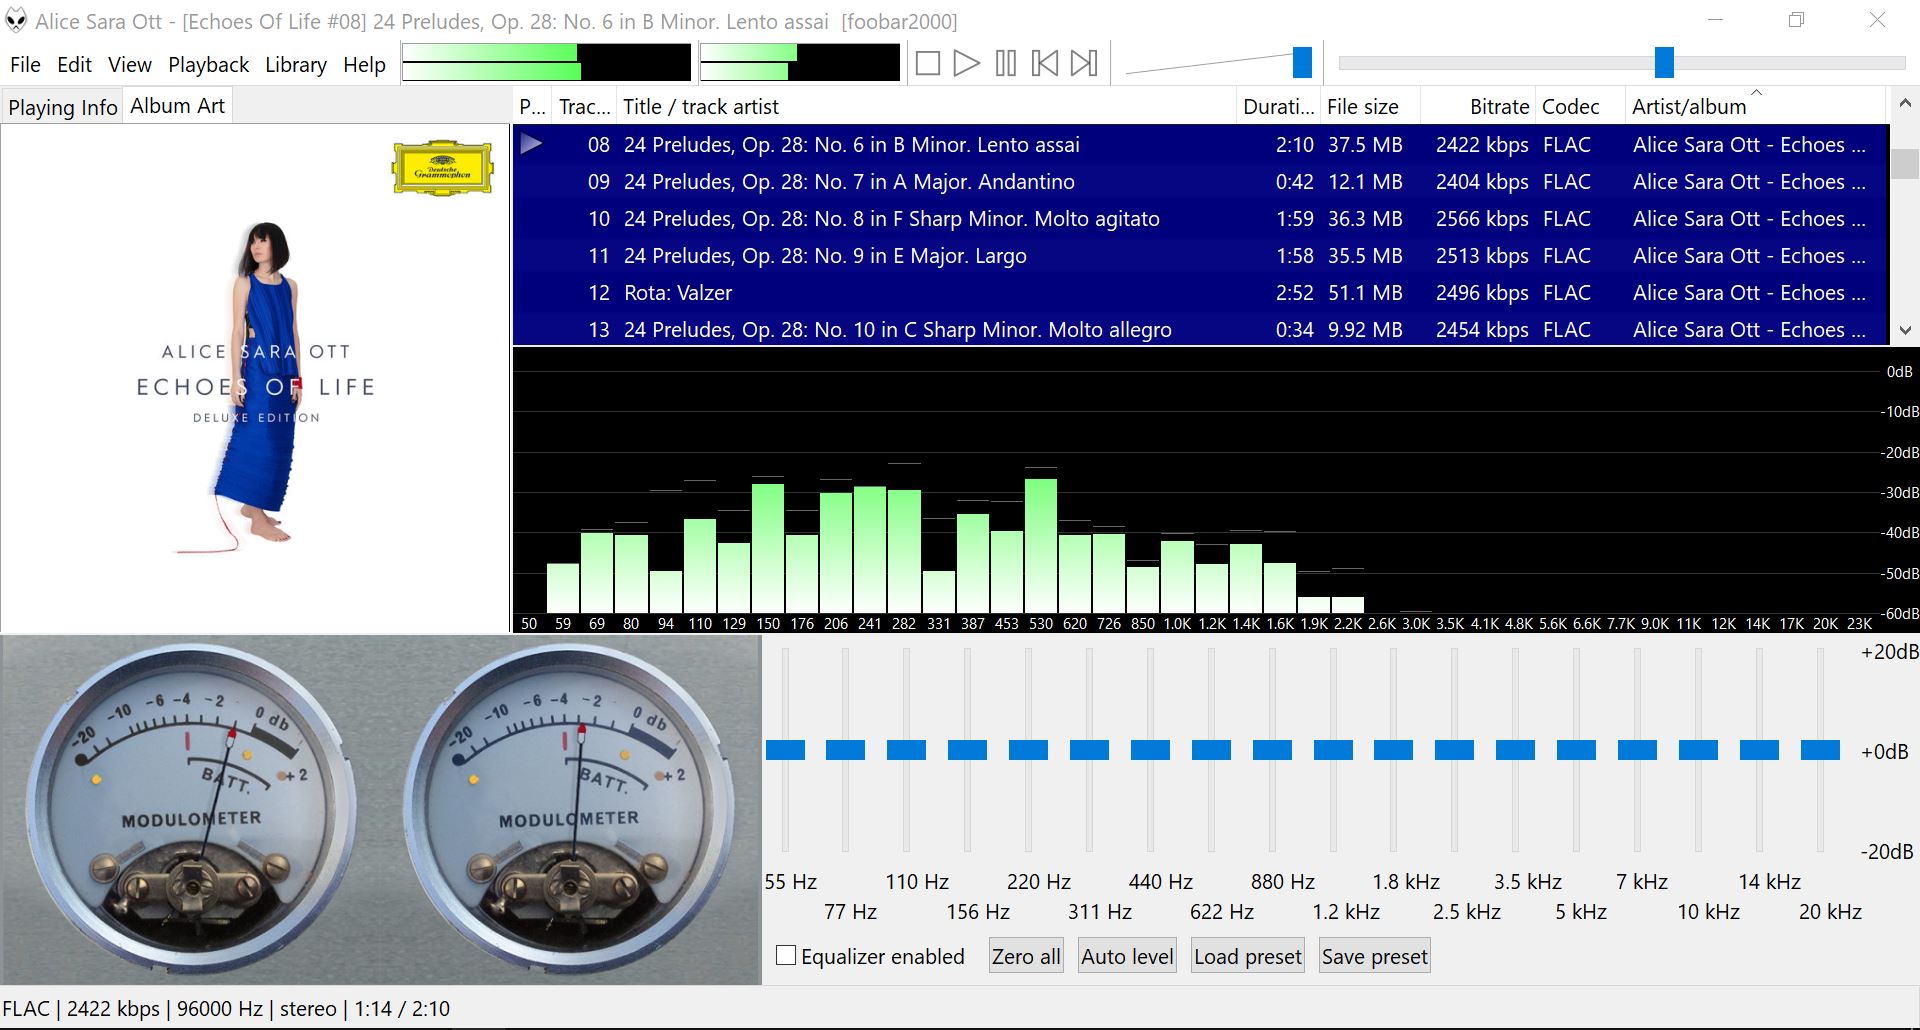Click the 440 Hz equalizer band slider
Viewport: 1920px width, 1030px height.
[x=1151, y=750]
